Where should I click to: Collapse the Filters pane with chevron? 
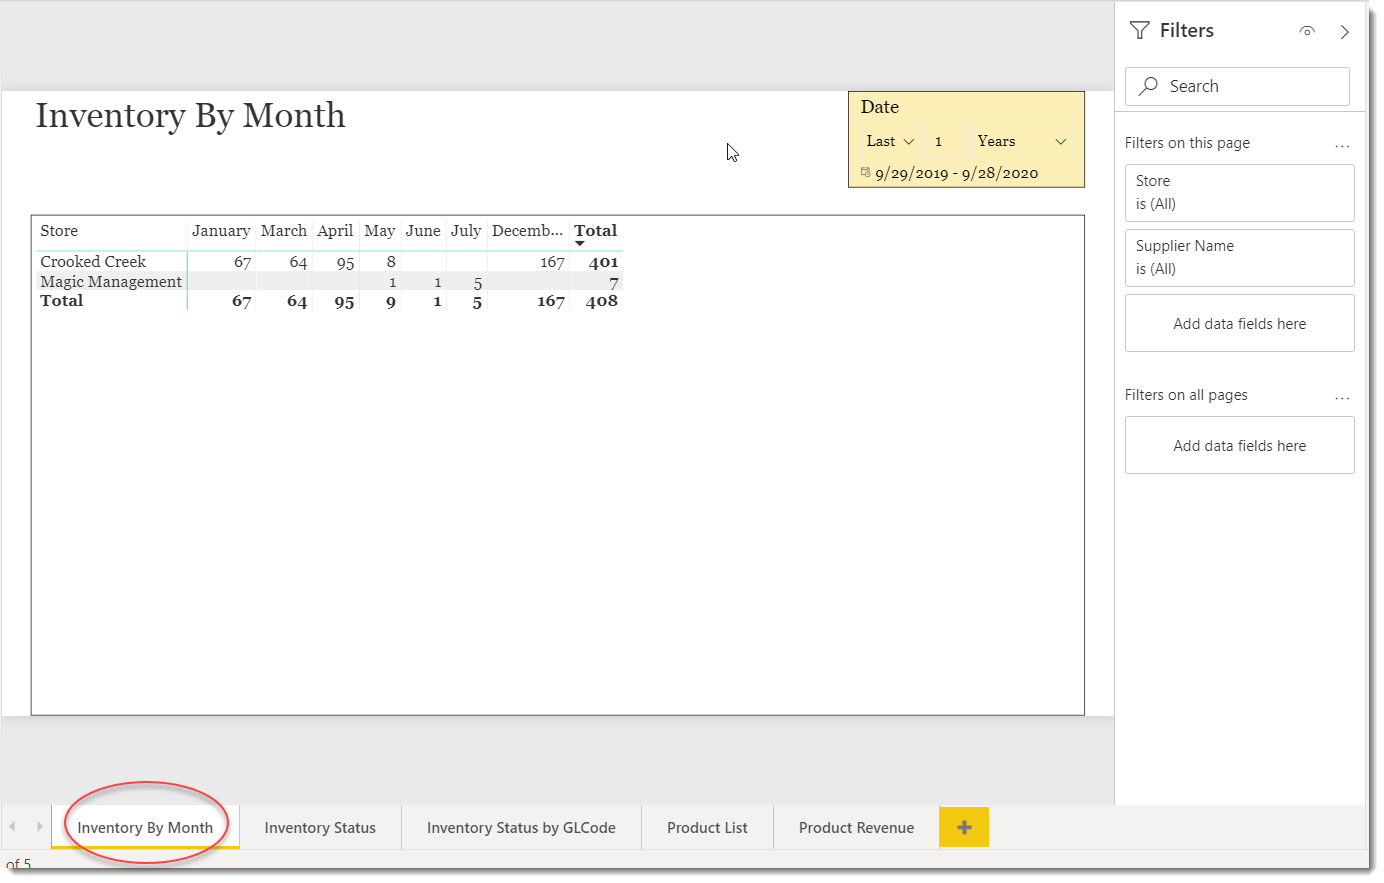click(x=1345, y=32)
